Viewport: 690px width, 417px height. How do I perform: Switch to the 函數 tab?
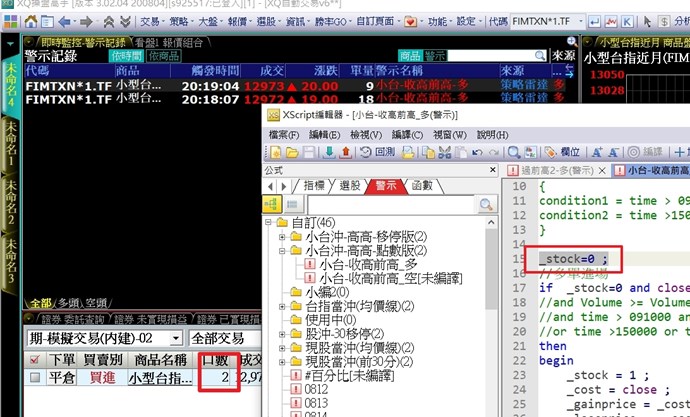click(x=422, y=186)
